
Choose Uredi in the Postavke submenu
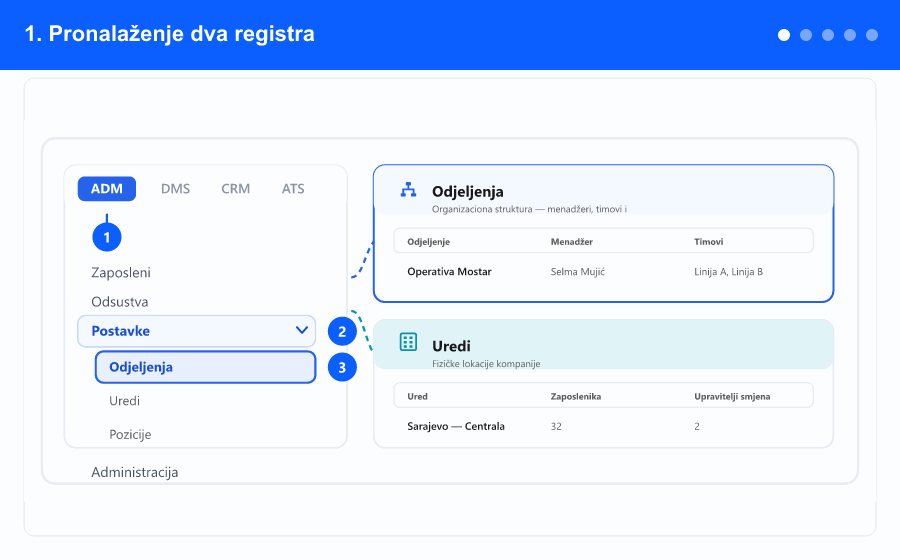(x=125, y=400)
